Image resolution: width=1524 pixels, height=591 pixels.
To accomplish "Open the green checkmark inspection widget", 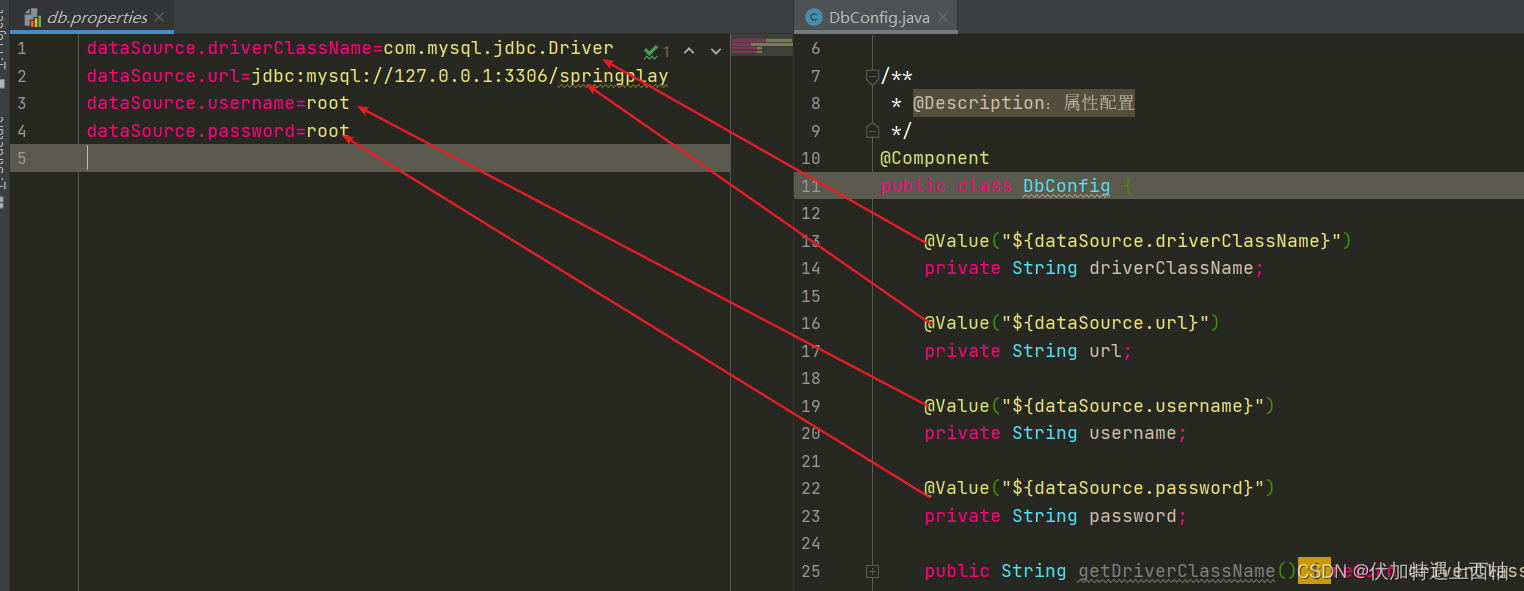I will pyautogui.click(x=657, y=51).
